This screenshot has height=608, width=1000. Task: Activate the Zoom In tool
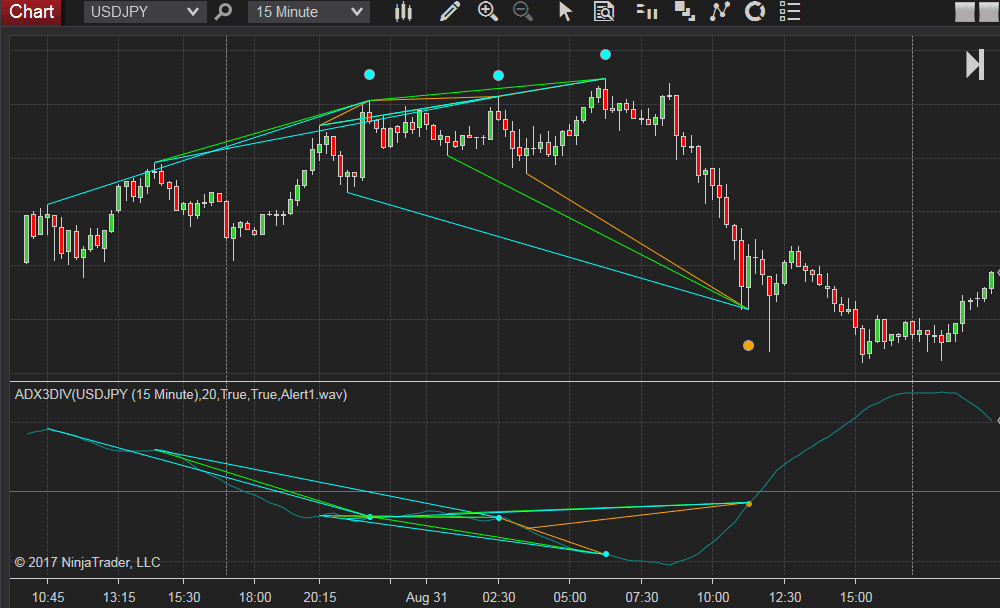point(488,12)
